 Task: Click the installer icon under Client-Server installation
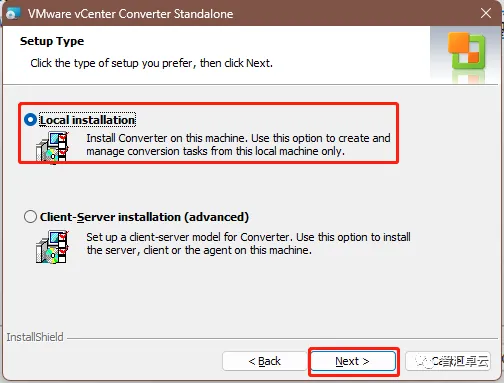(x=52, y=247)
